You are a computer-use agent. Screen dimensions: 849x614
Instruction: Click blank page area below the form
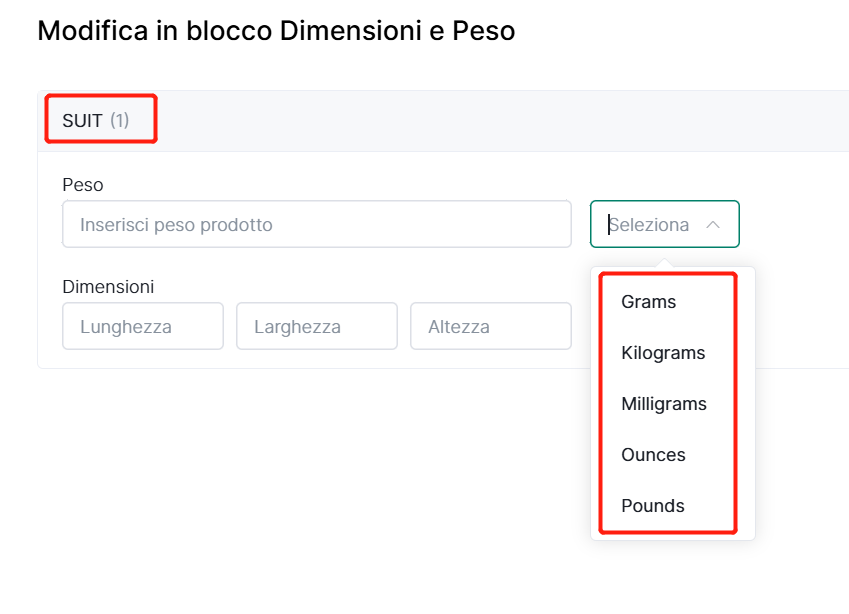(300, 480)
